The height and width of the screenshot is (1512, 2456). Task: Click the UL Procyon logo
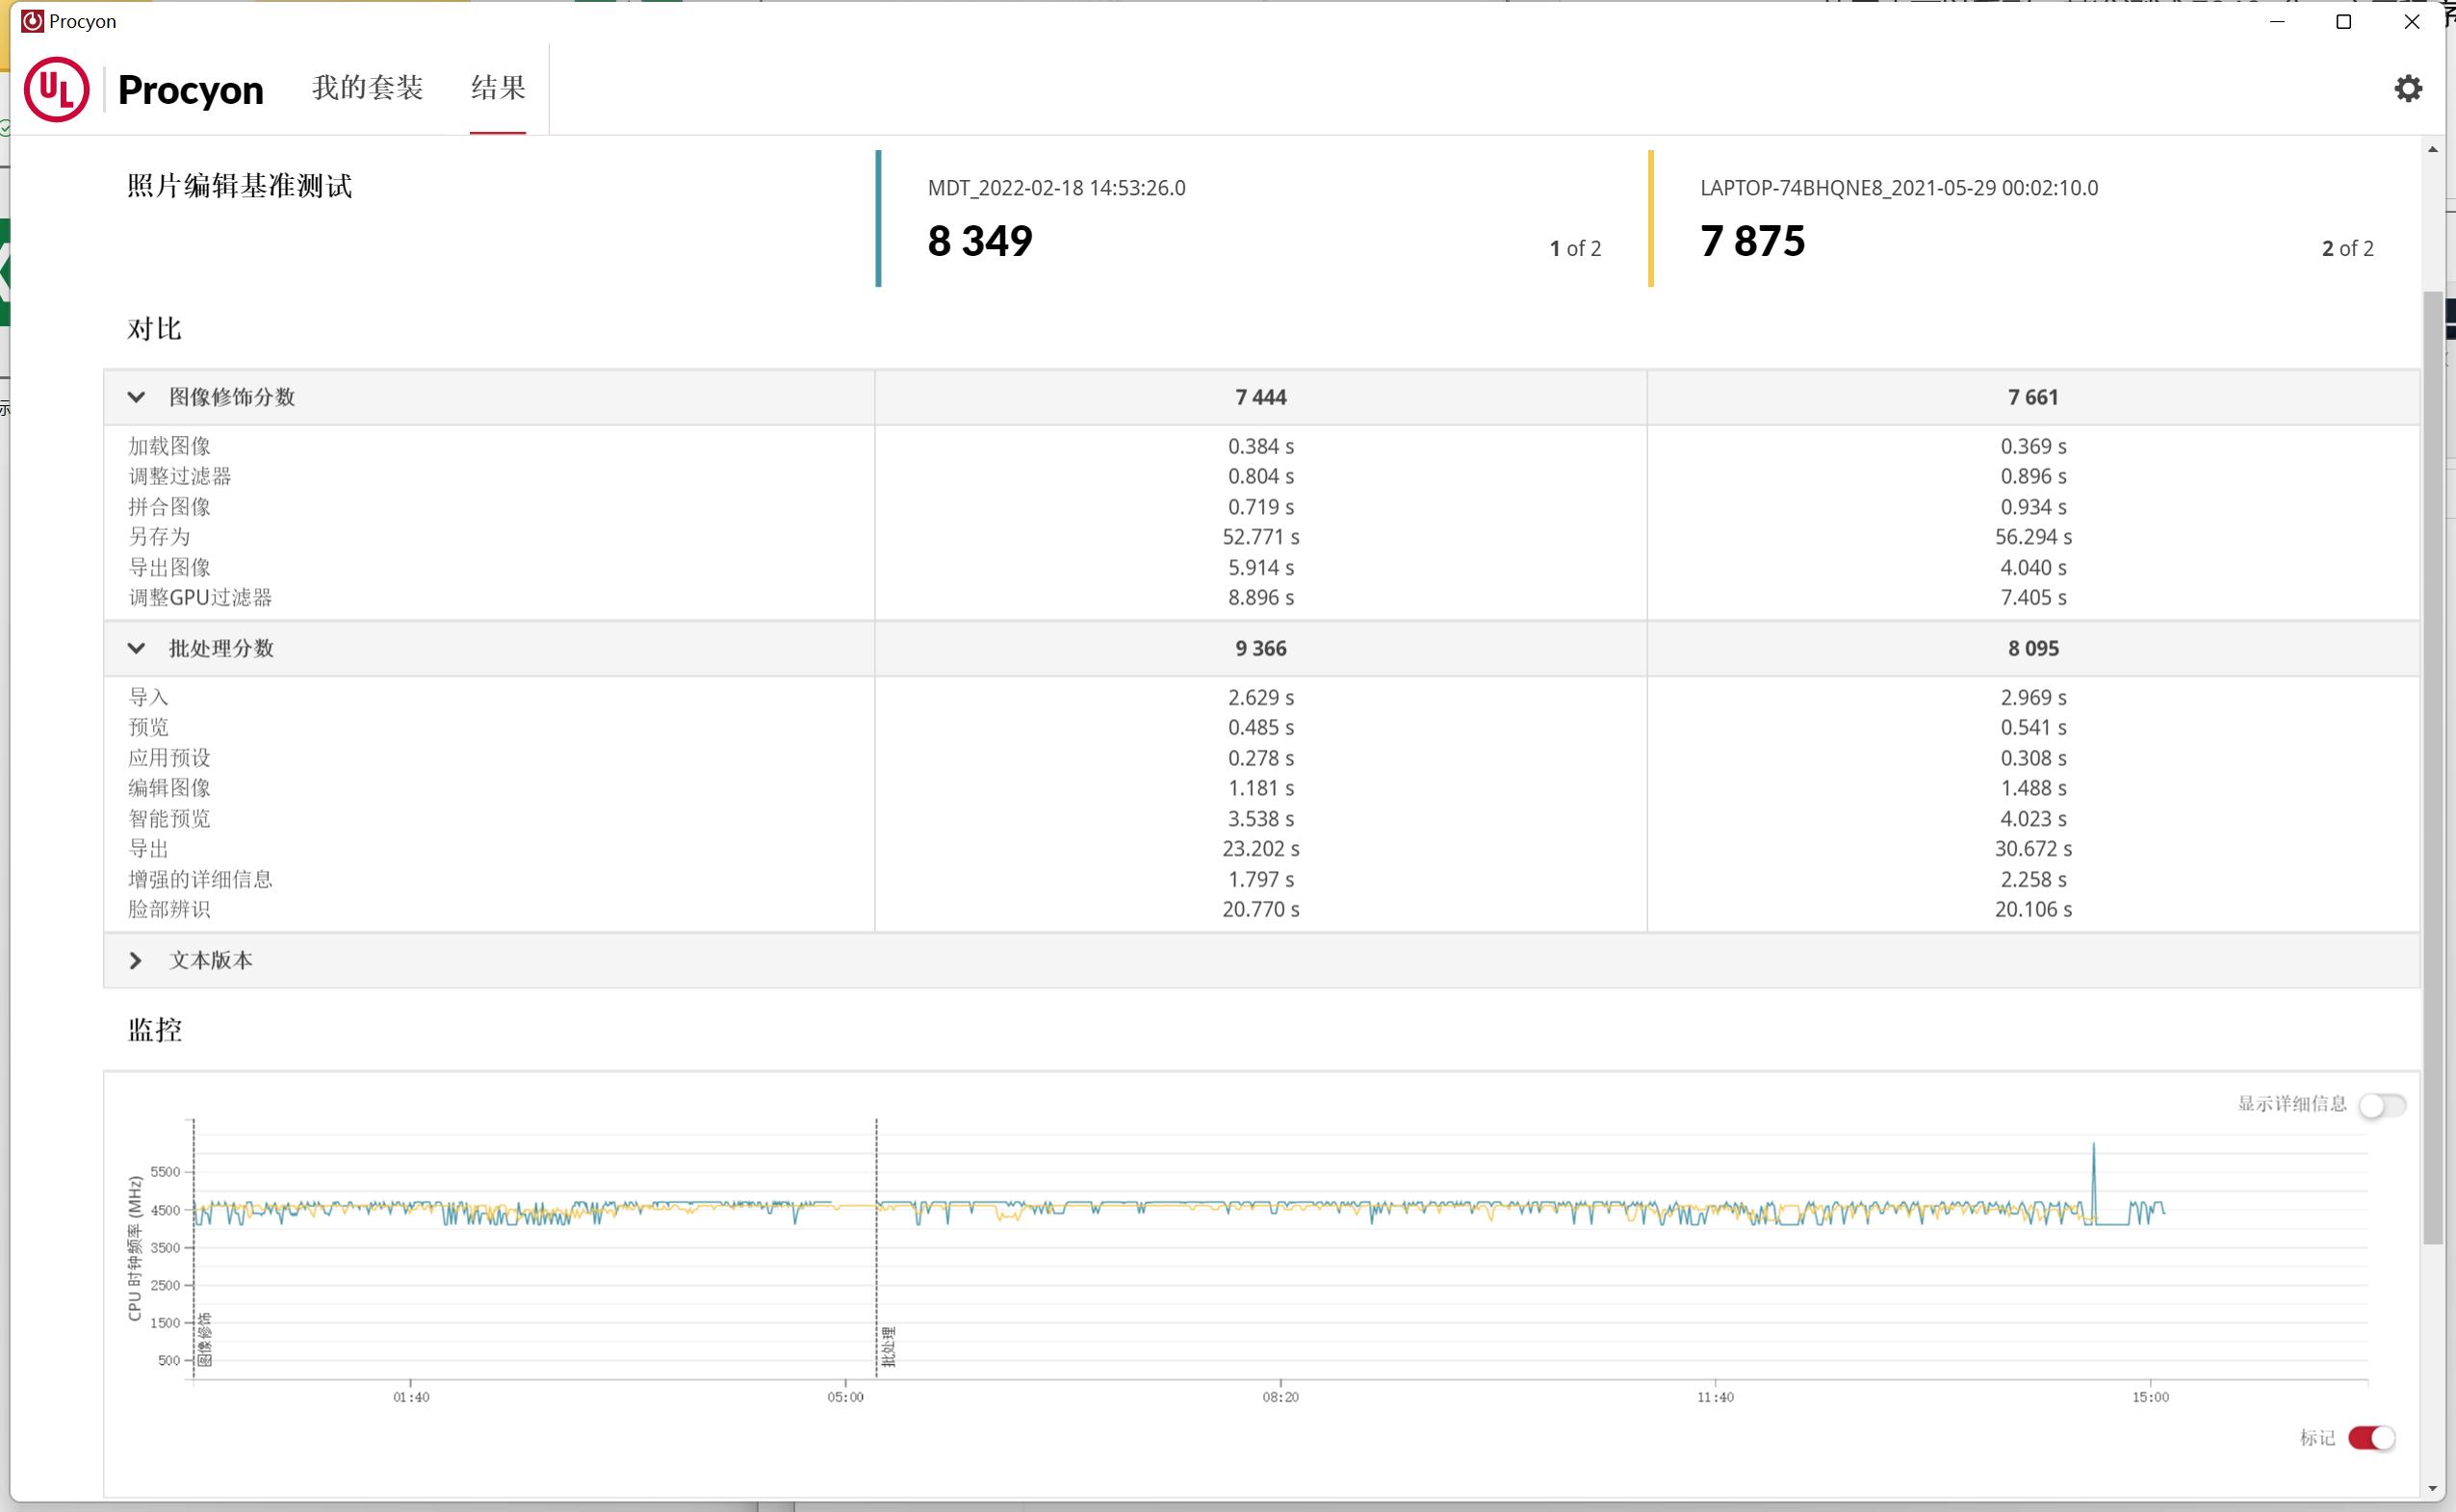[57, 90]
